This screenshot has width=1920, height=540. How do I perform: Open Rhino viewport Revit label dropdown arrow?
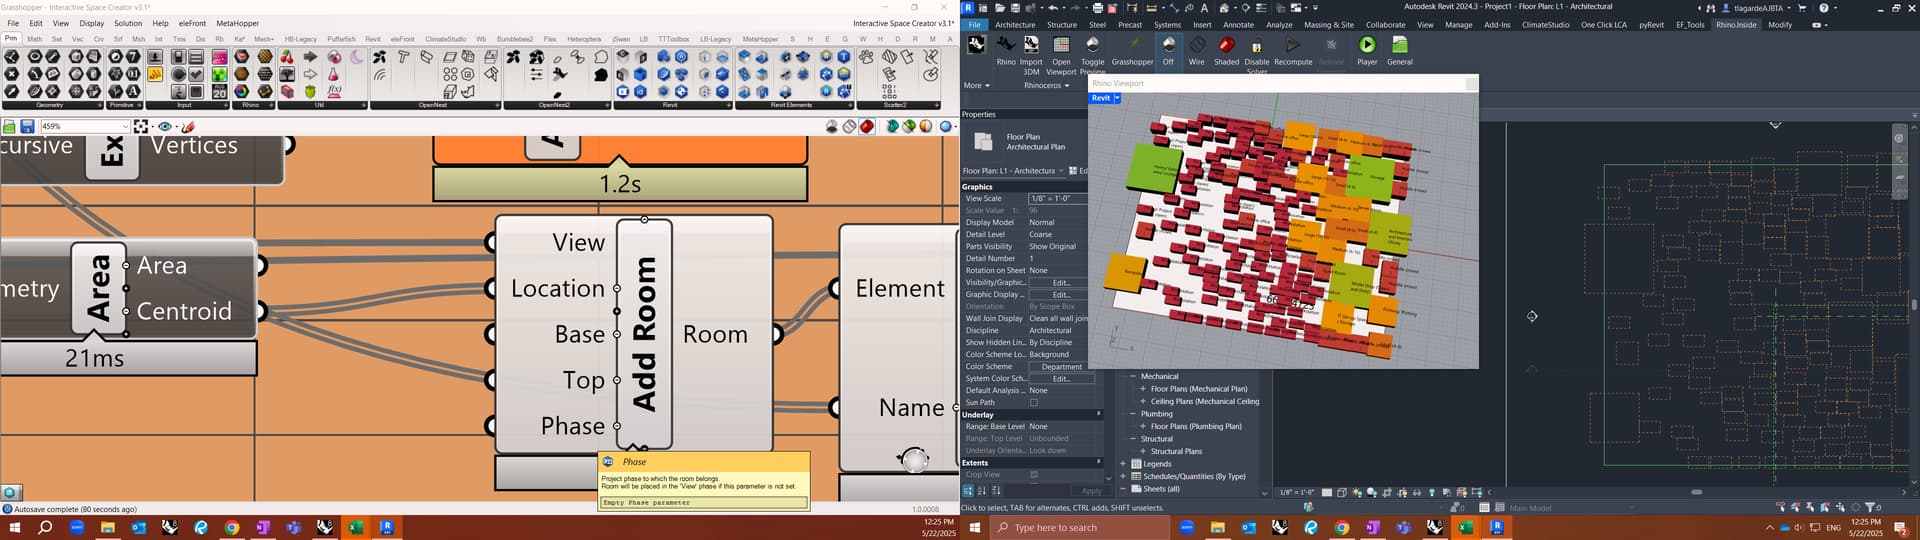click(x=1117, y=98)
